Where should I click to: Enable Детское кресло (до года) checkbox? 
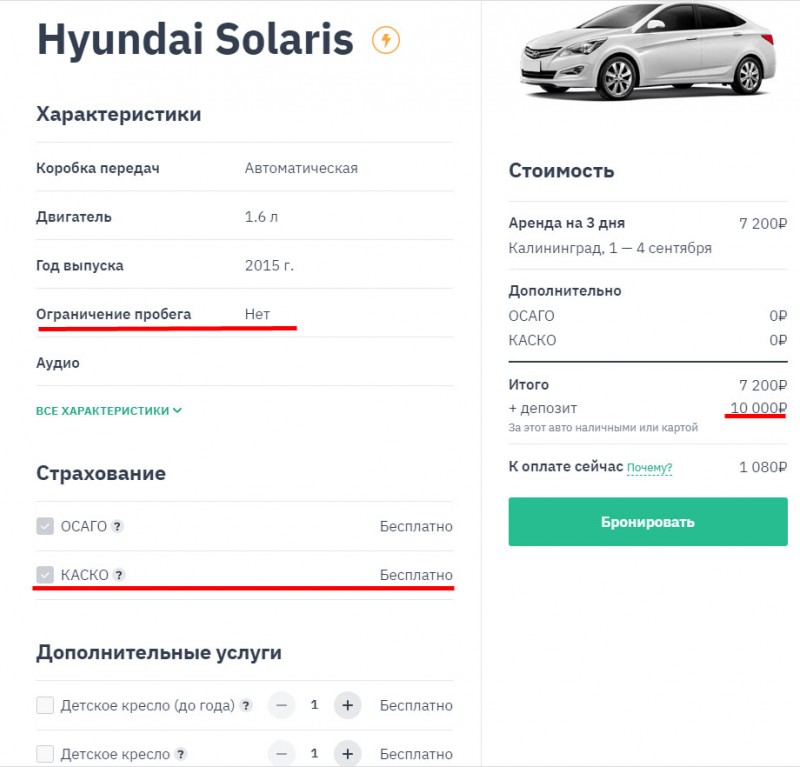coord(45,705)
